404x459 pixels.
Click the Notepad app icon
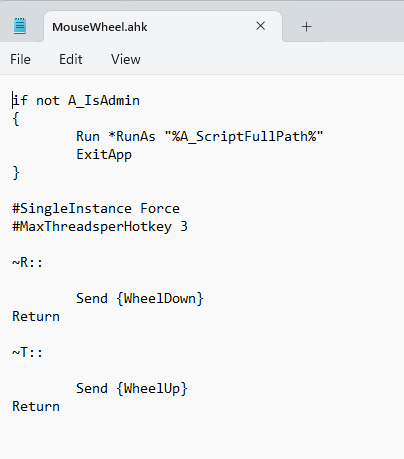coord(20,26)
